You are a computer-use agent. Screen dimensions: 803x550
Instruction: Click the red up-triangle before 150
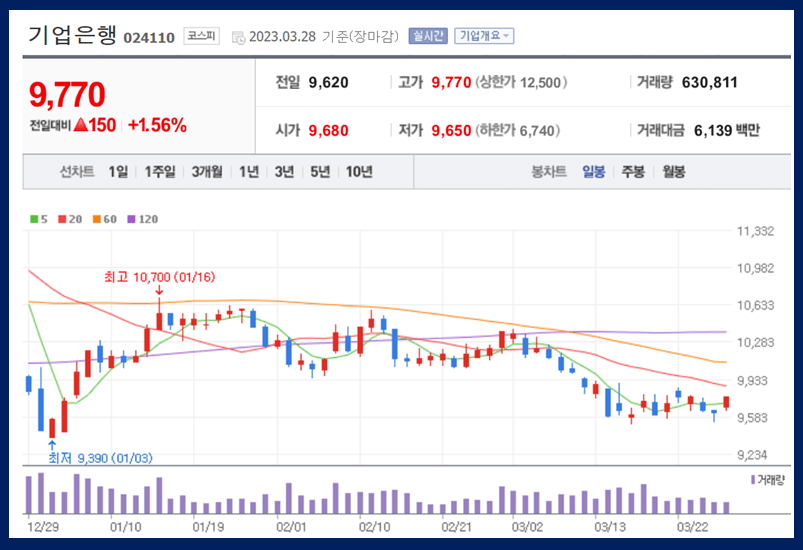point(80,124)
